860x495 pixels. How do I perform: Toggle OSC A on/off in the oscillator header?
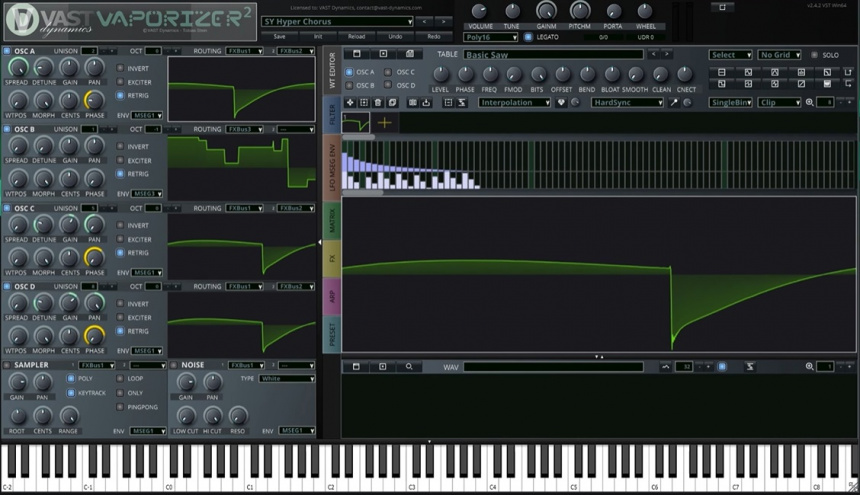(7, 51)
